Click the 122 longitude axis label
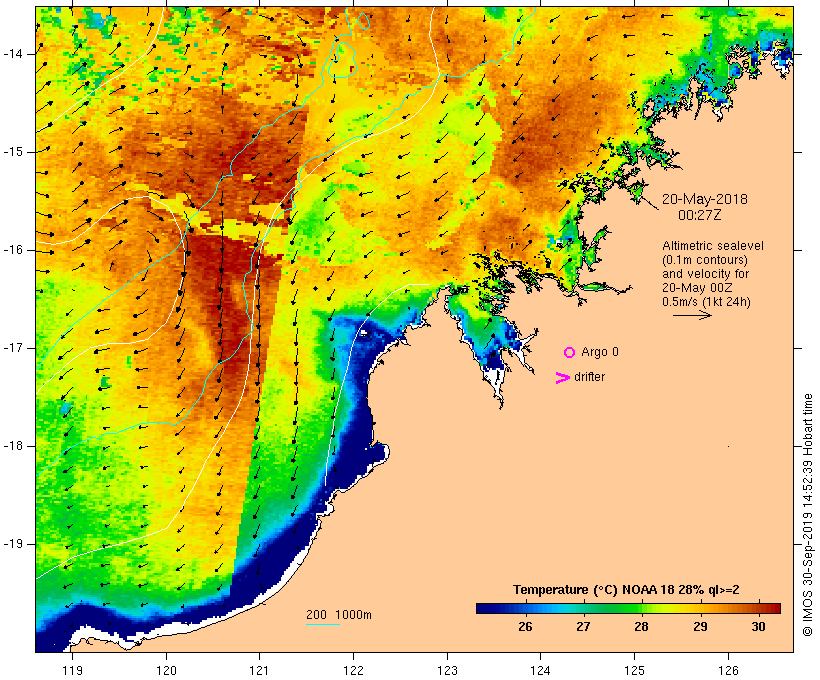Image resolution: width=820 pixels, height=680 pixels. (x=353, y=671)
